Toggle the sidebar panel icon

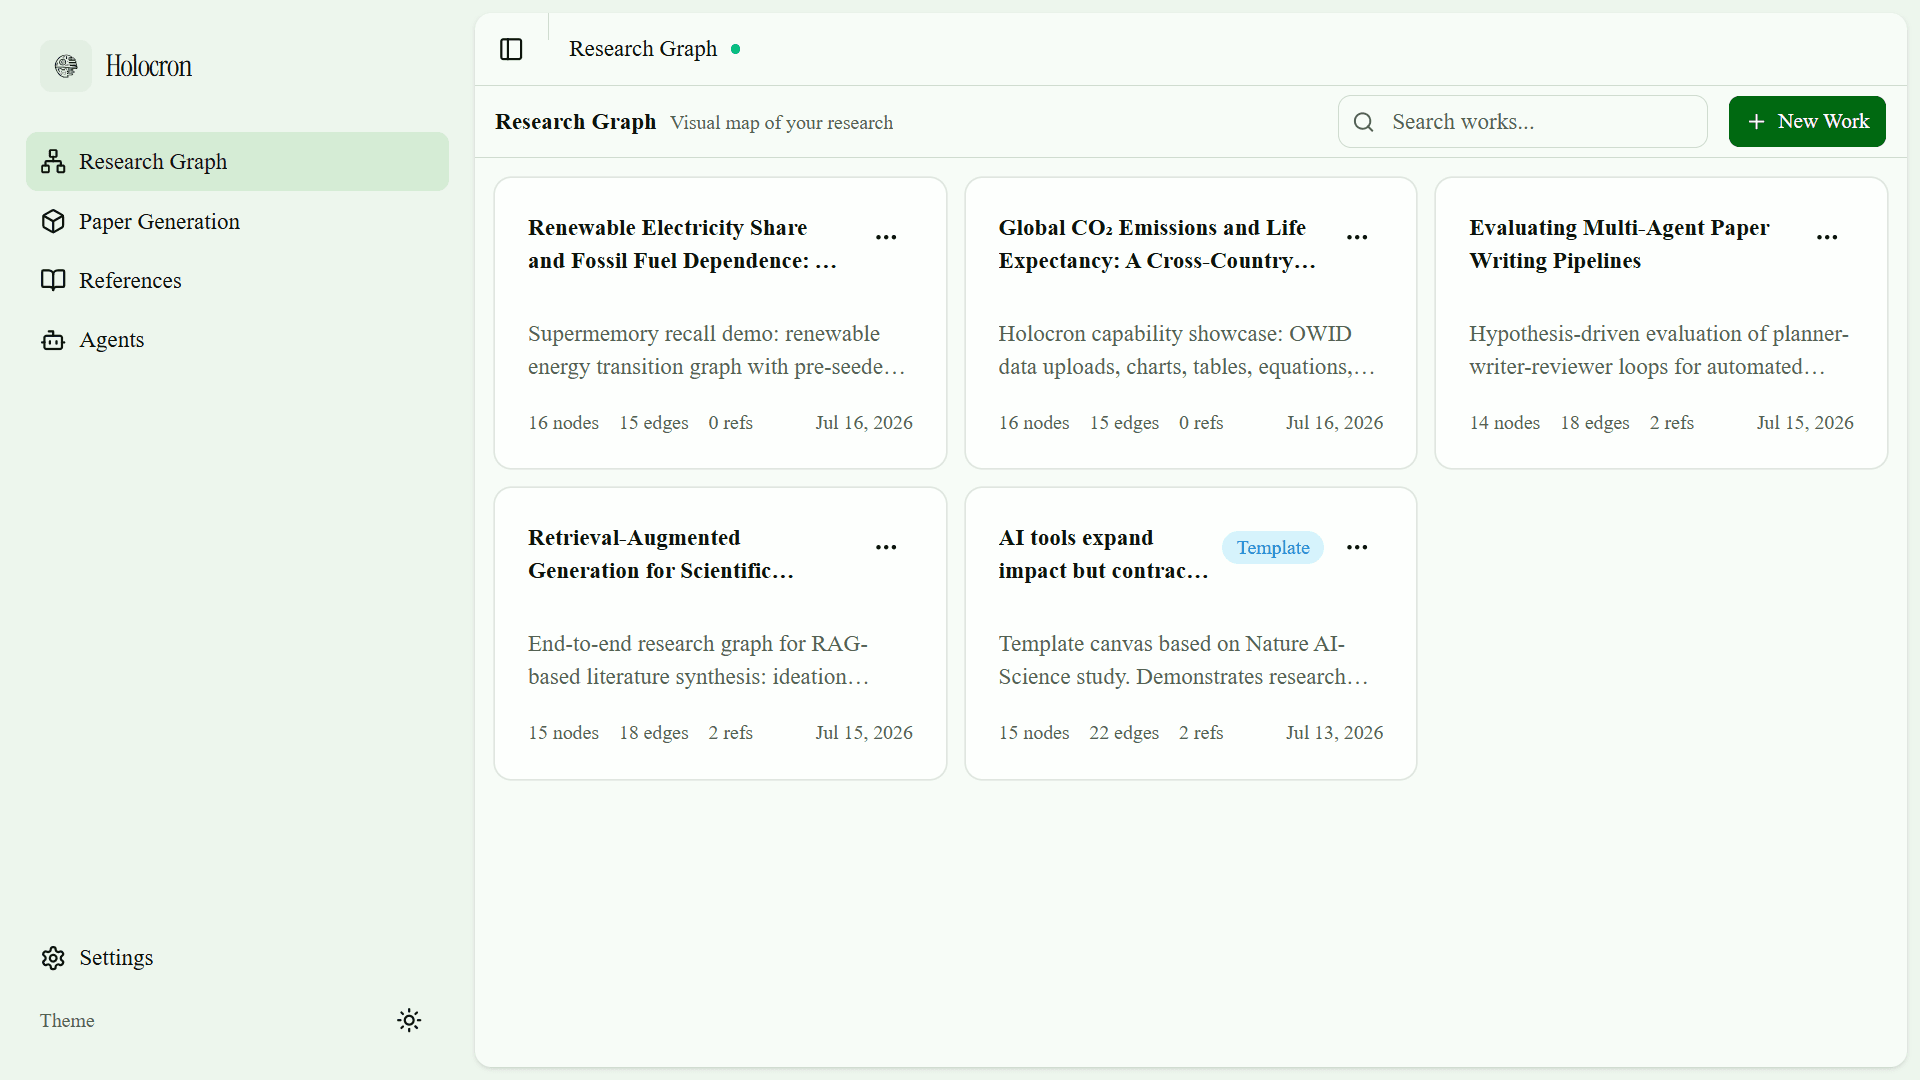click(x=511, y=49)
